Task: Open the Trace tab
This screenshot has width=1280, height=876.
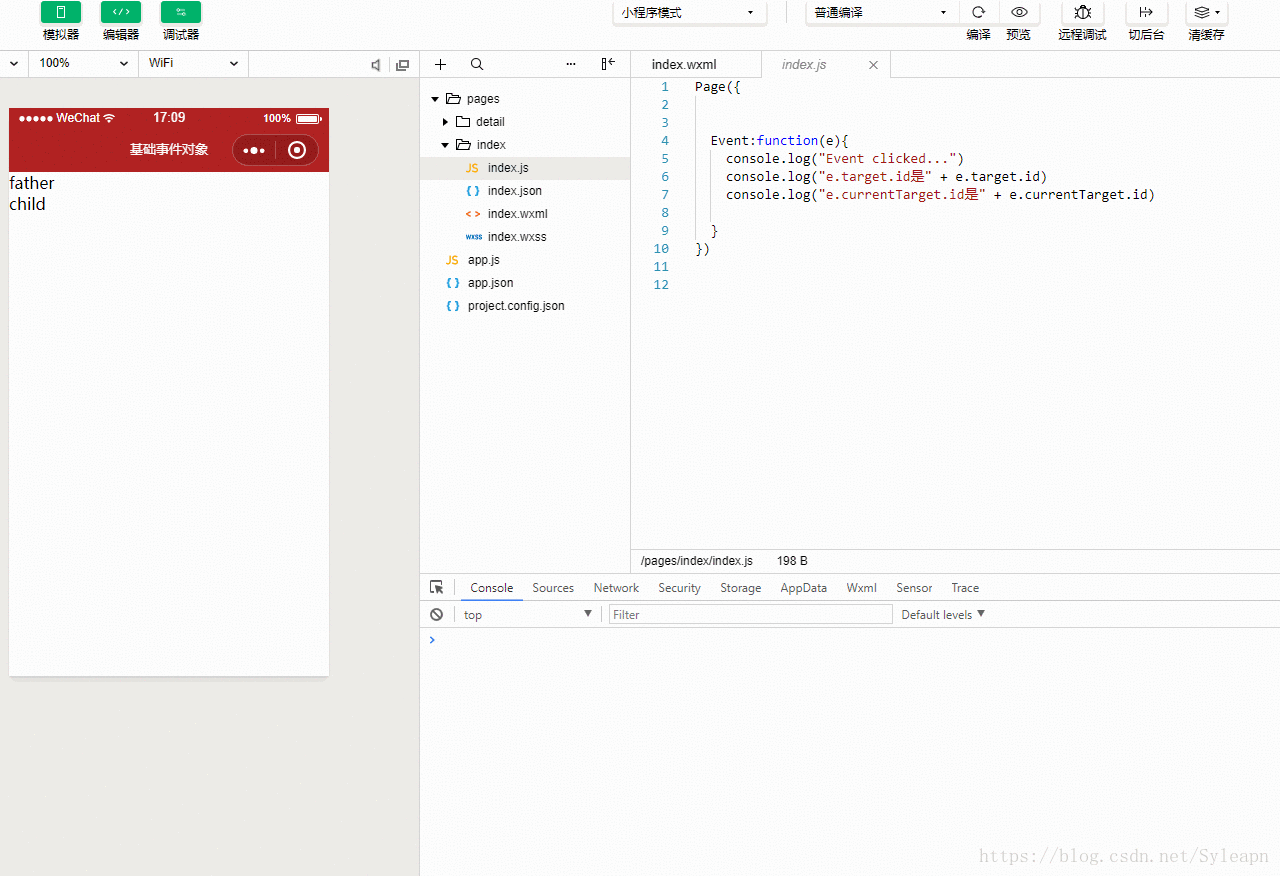Action: click(x=965, y=588)
